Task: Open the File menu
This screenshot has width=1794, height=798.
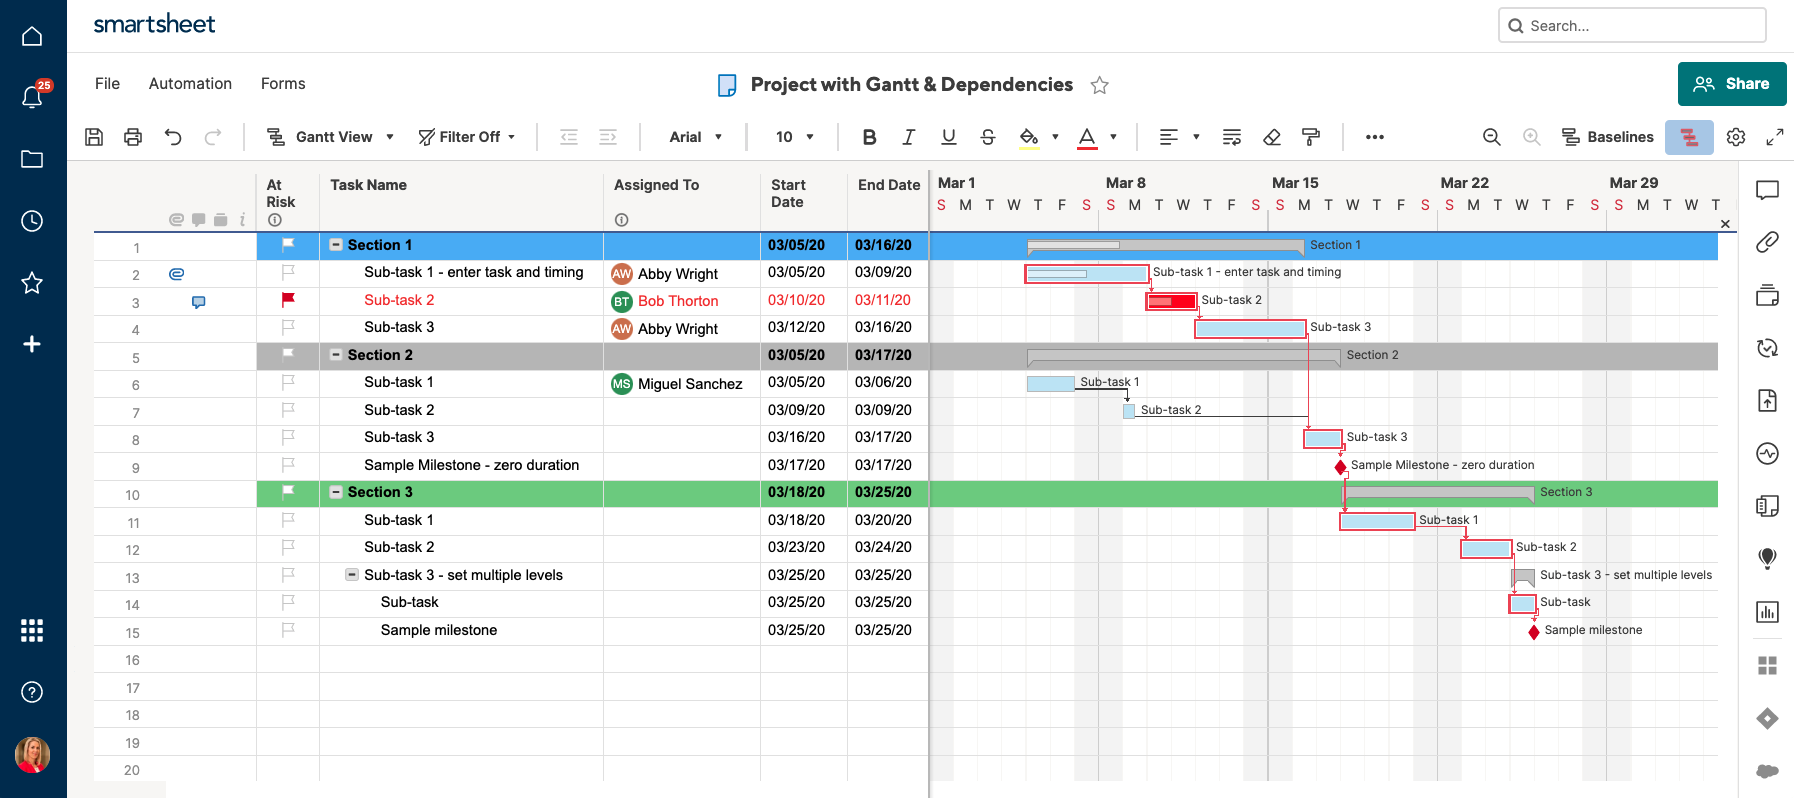Action: 107,84
